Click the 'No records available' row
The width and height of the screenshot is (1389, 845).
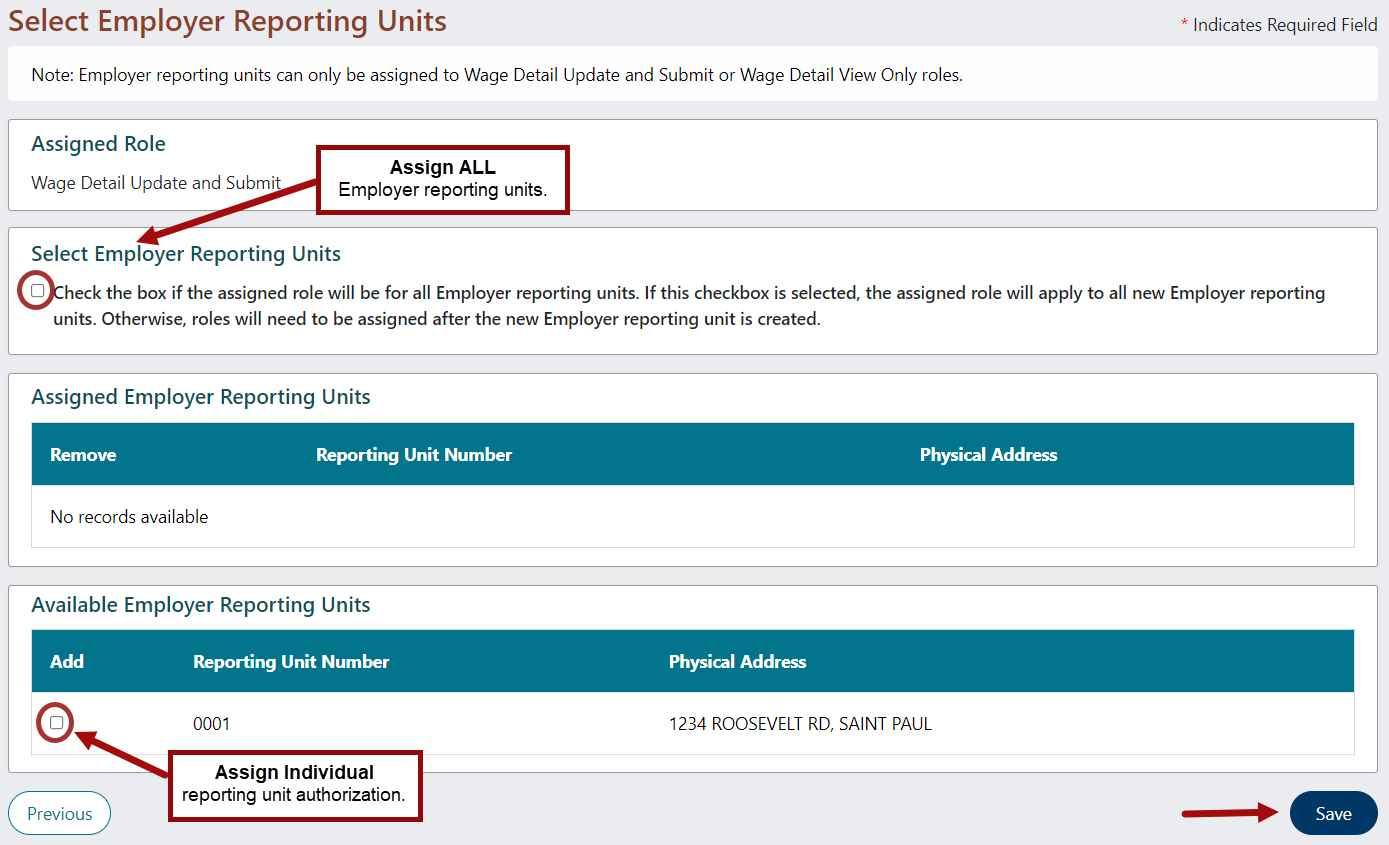[x=129, y=517]
